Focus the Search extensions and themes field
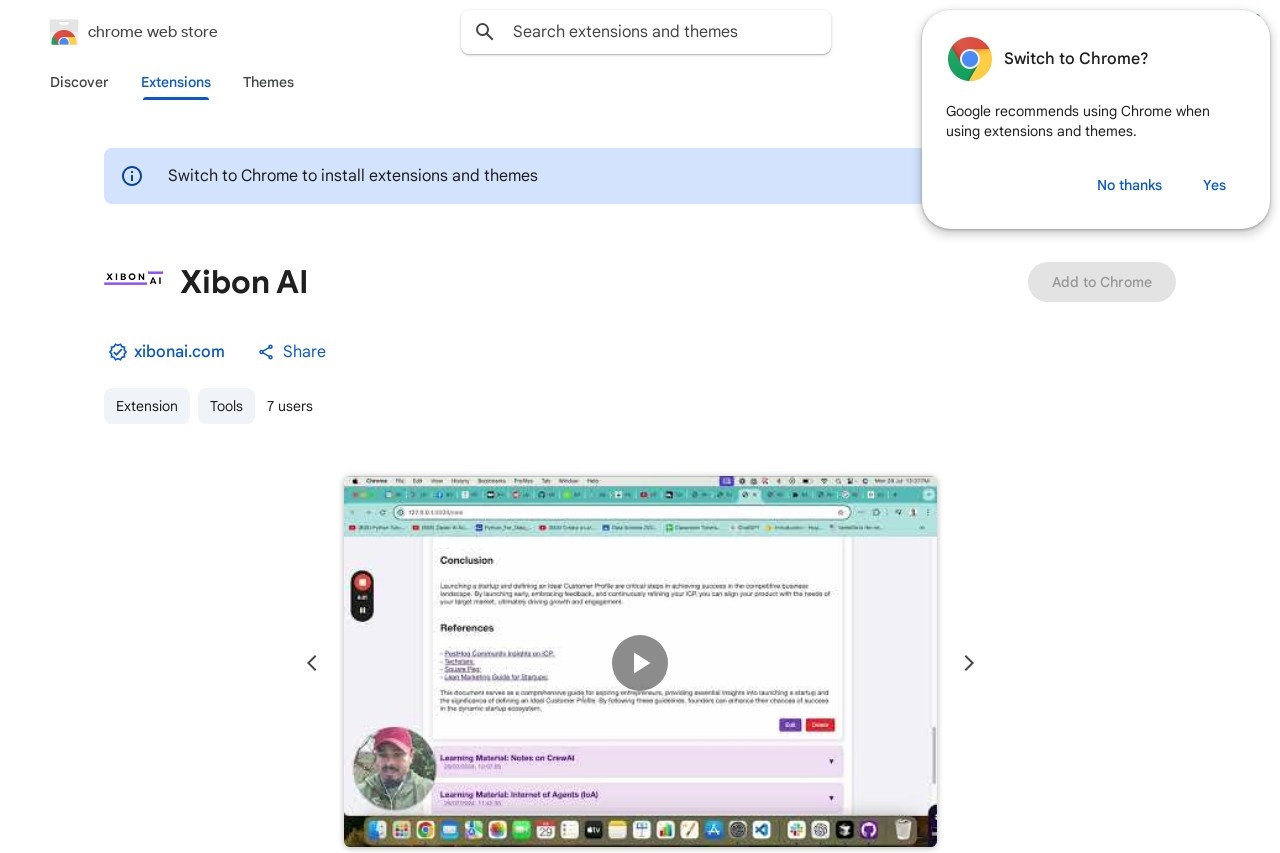1280x853 pixels. click(646, 32)
